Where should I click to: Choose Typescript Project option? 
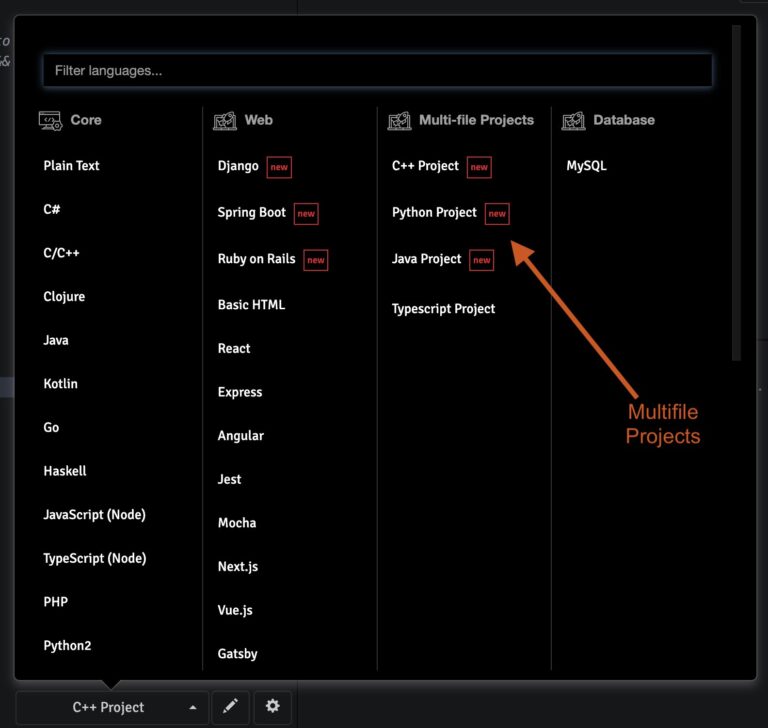click(444, 309)
